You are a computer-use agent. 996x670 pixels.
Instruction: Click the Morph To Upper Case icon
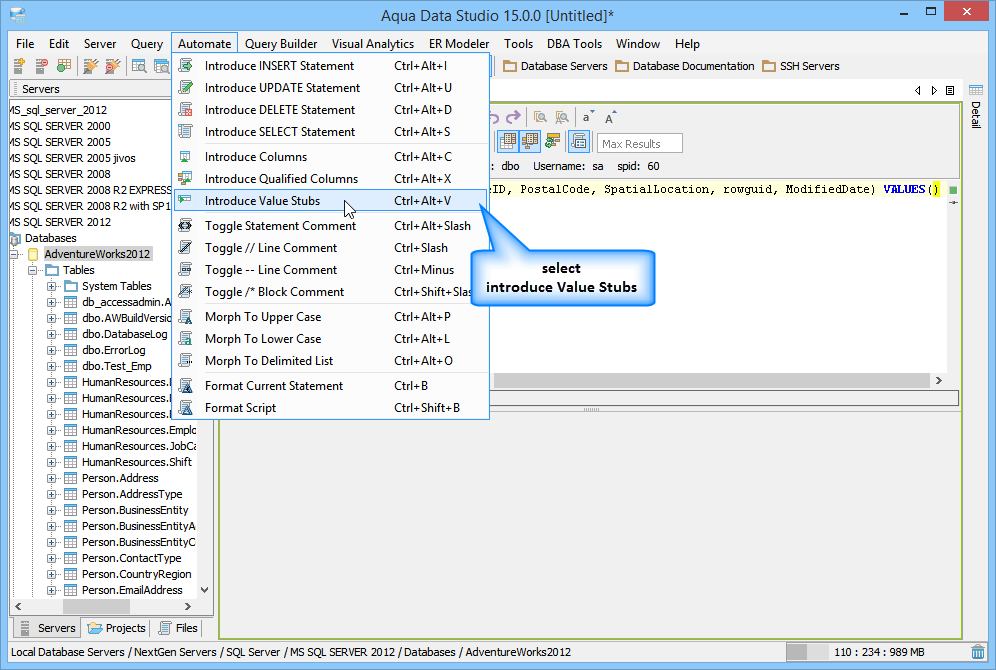pos(185,316)
